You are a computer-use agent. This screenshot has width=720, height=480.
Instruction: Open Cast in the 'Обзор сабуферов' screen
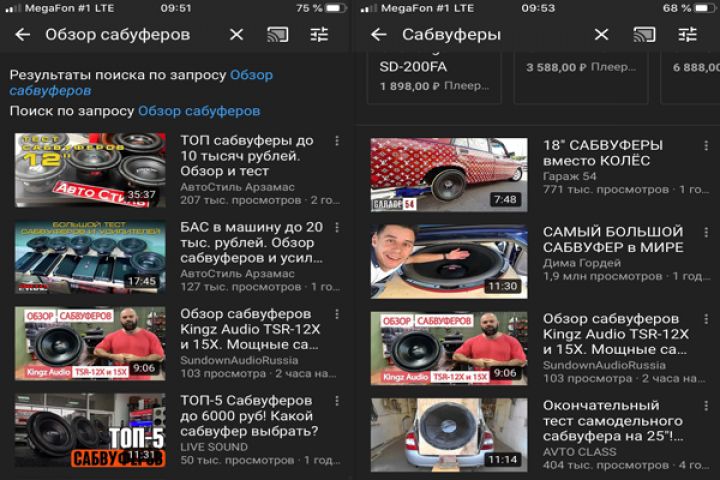277,34
